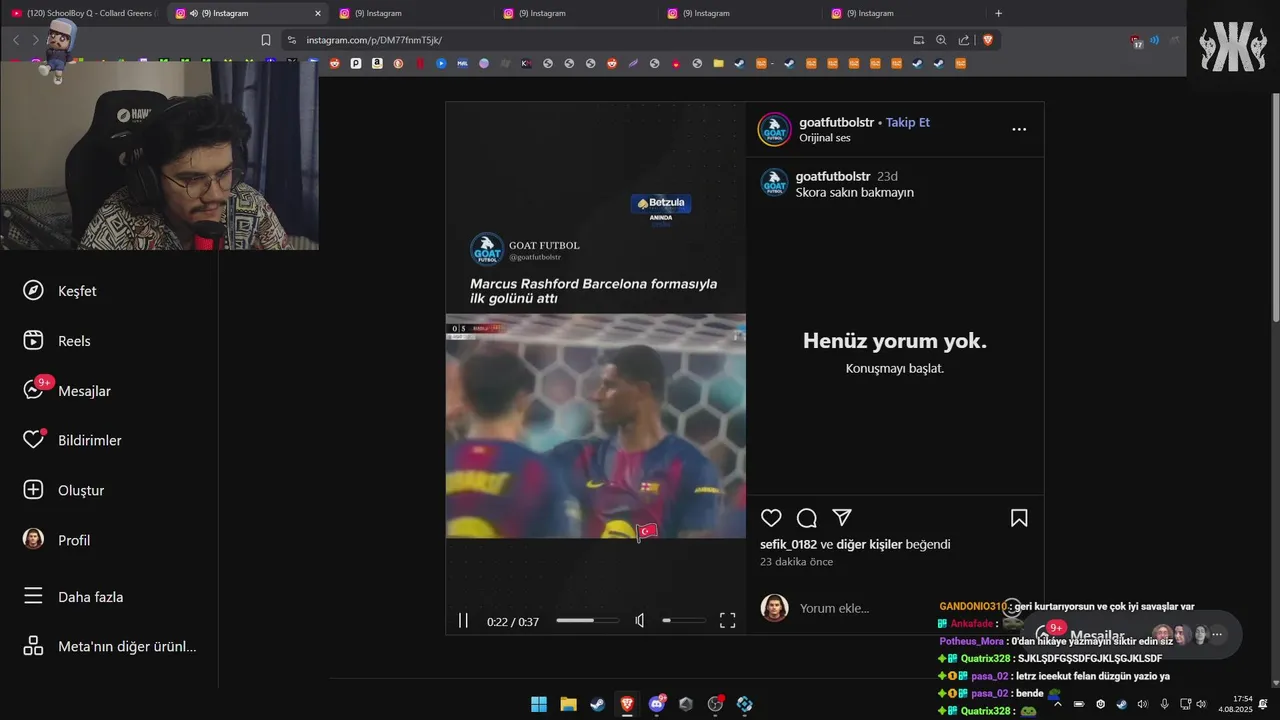Screen dimensions: 1280x720
Task: Open Bildirimler notifications
Action: [72, 440]
